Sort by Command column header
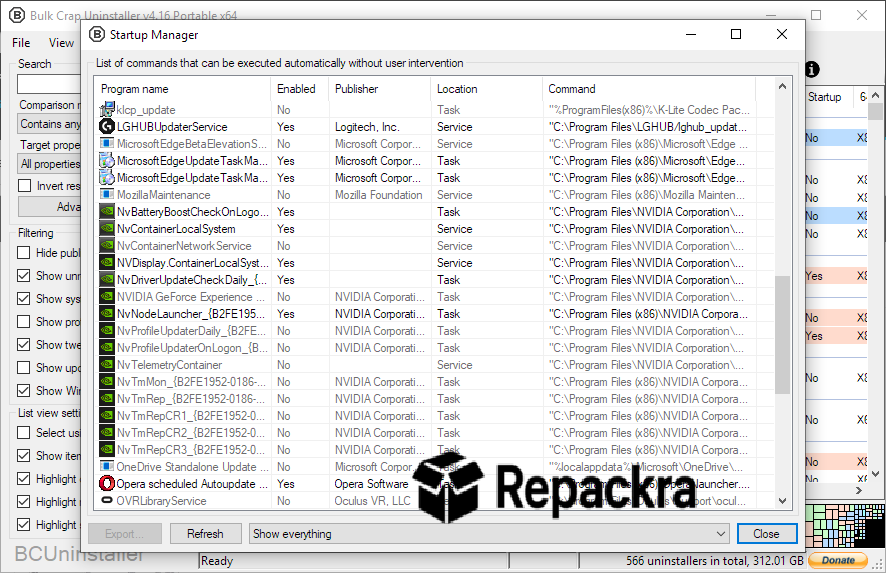Viewport: 886px width, 573px height. click(x=649, y=89)
